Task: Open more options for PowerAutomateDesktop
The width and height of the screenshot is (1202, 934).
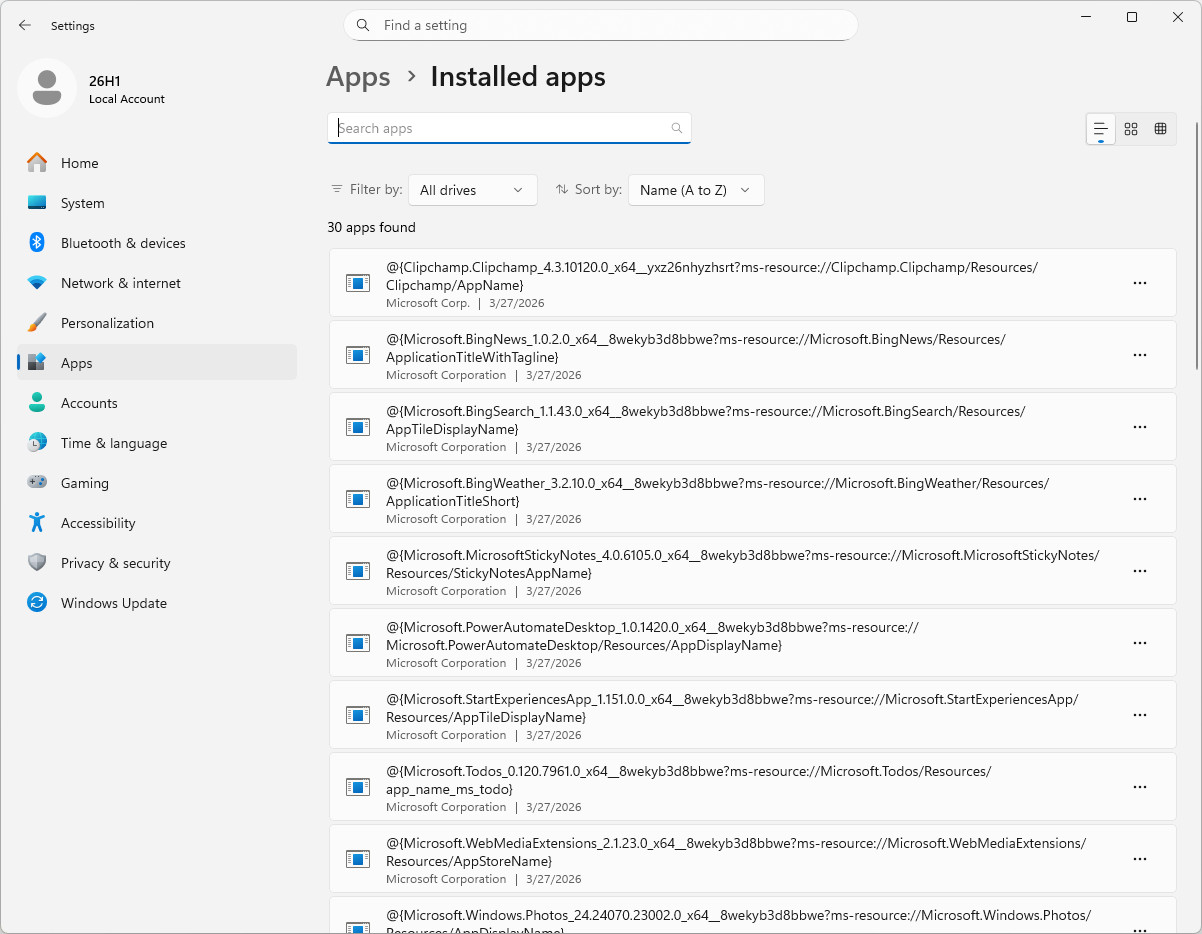Action: pos(1139,643)
